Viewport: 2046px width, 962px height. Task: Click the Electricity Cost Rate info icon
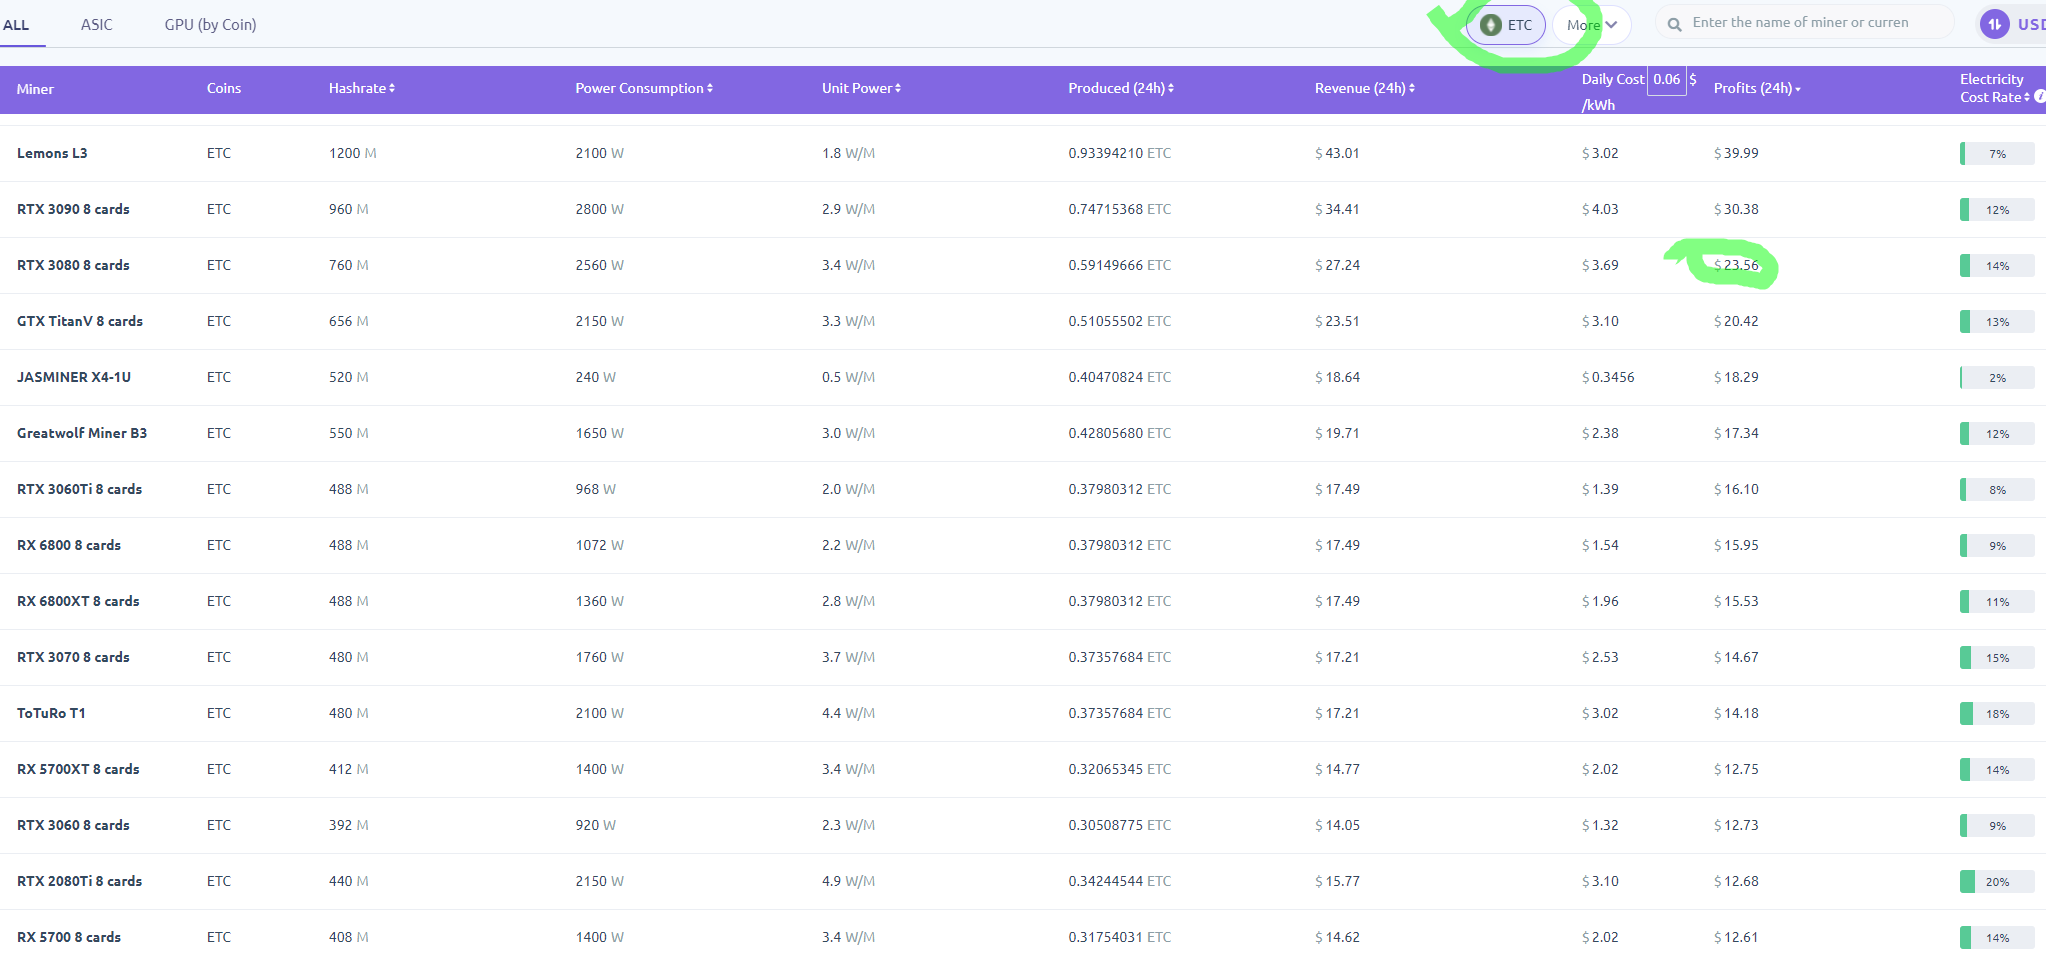(x=2040, y=97)
